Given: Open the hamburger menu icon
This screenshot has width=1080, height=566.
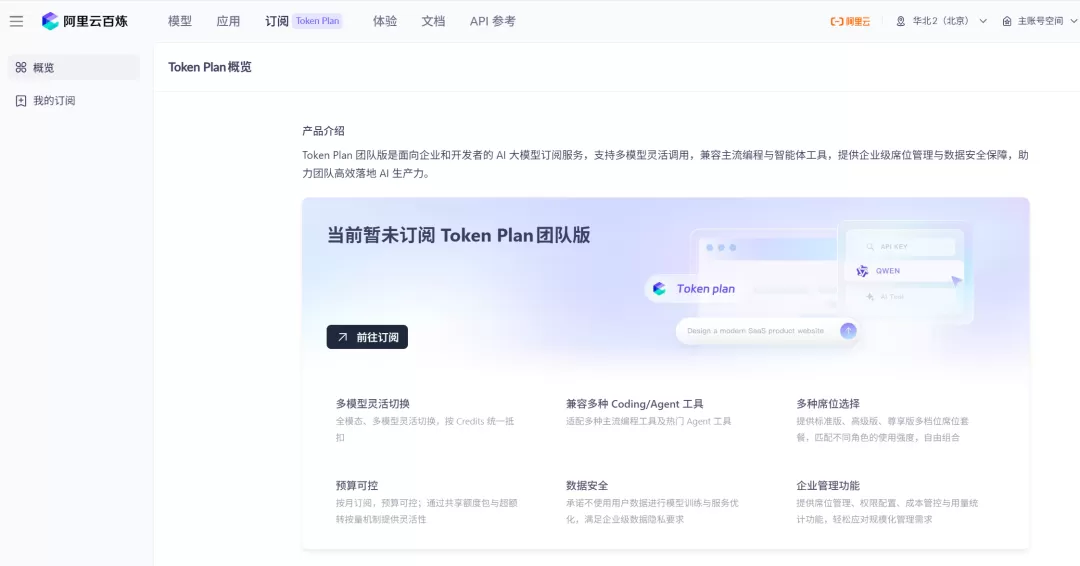Looking at the screenshot, I should coord(17,21).
